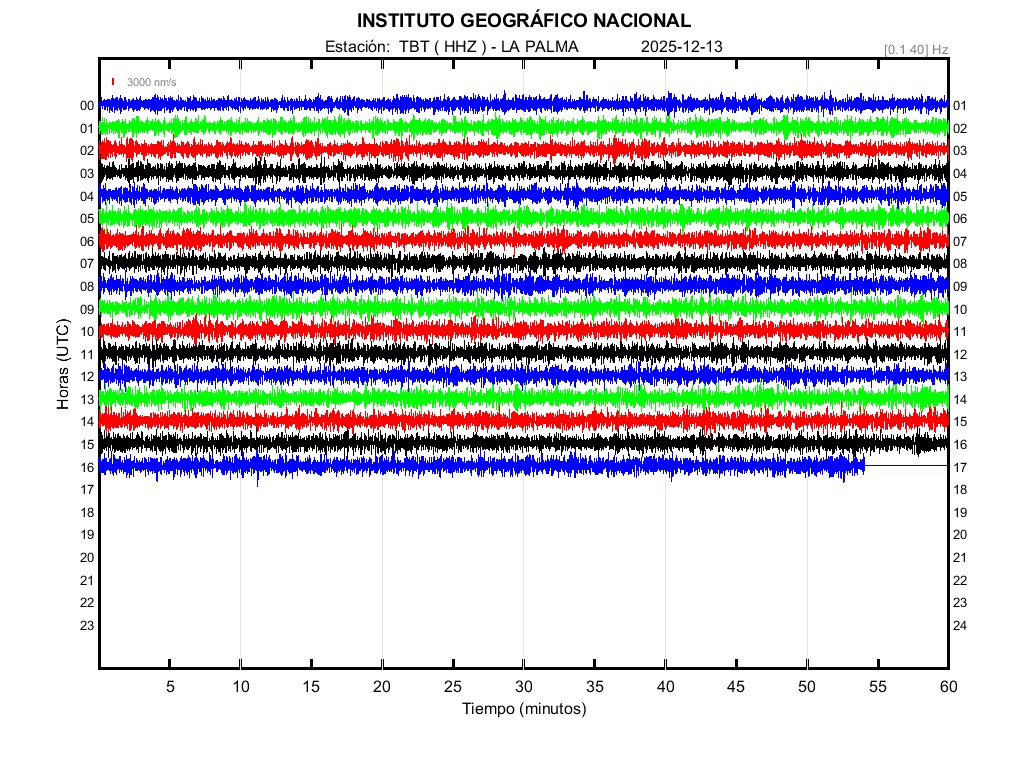Click the flat line ending the hour 16 trace
Viewport: 1024px width, 768px height.
(x=905, y=466)
